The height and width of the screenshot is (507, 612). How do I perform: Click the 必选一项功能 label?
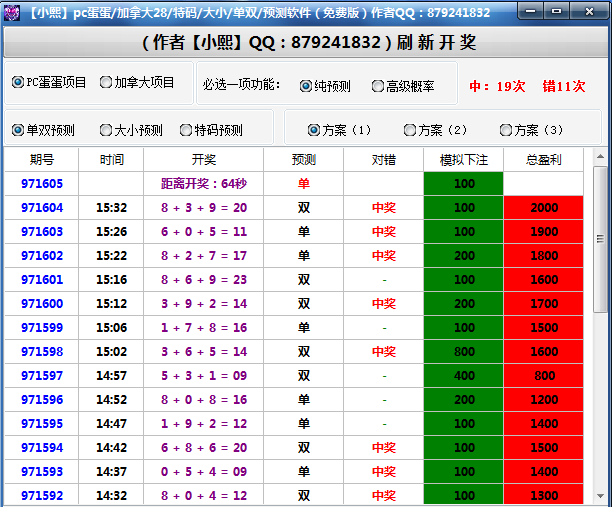[x=241, y=84]
